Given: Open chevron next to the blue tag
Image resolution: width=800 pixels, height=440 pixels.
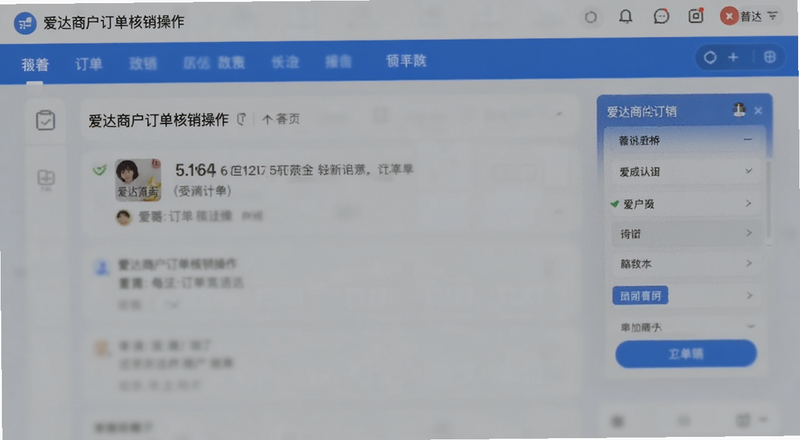Looking at the screenshot, I should click(749, 295).
